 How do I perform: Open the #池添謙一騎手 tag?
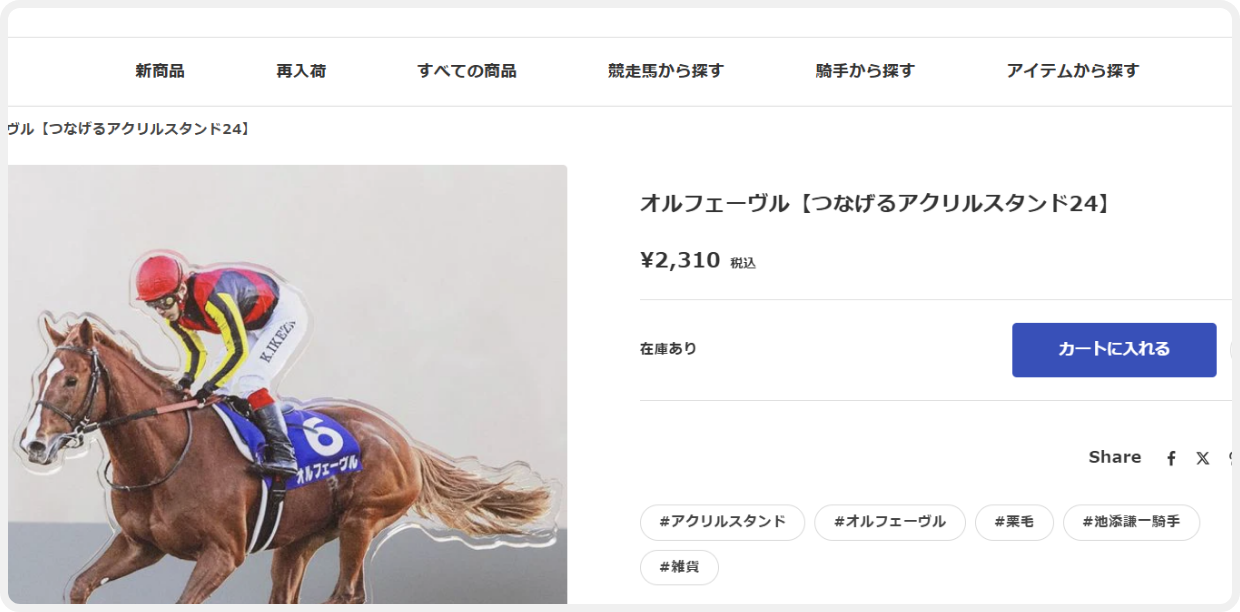1131,522
